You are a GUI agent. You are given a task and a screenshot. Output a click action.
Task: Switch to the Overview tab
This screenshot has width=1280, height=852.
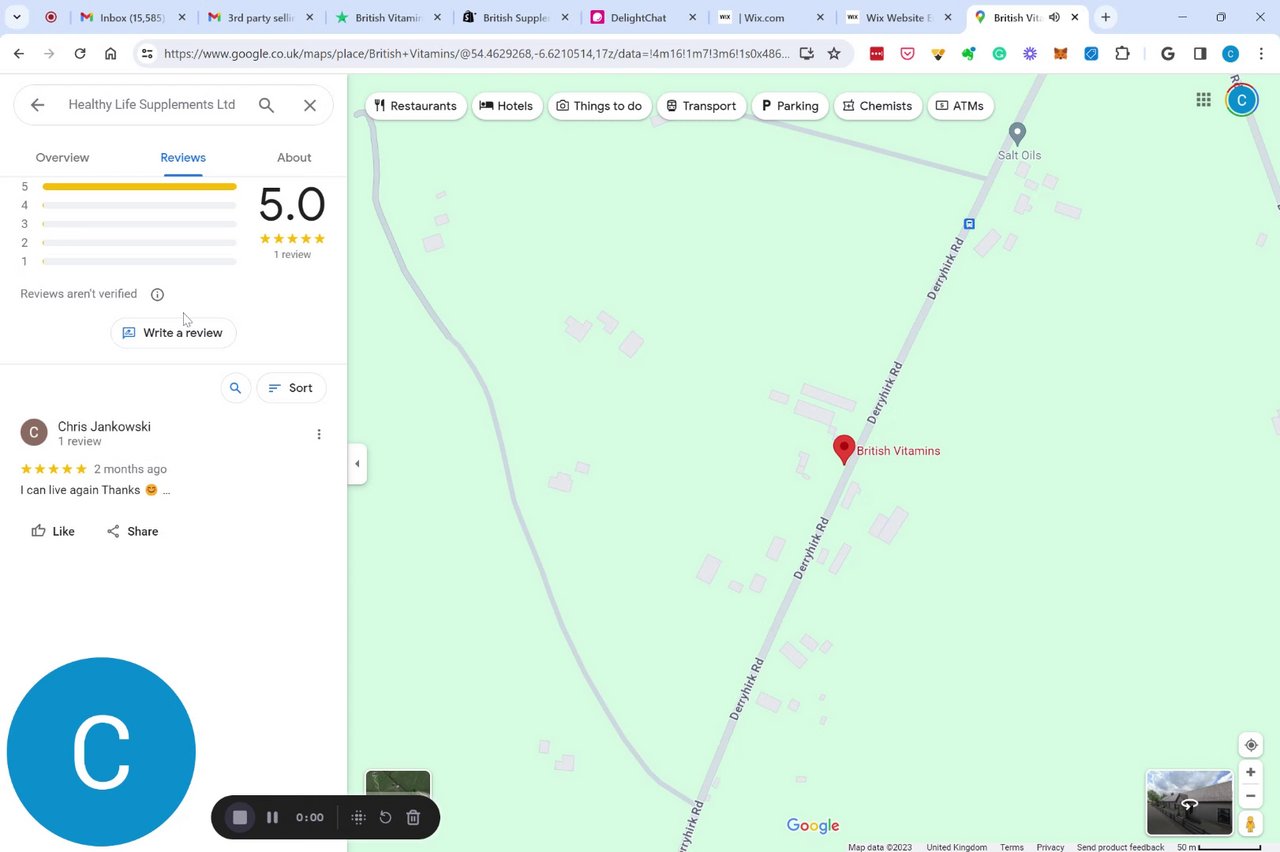[x=62, y=158]
